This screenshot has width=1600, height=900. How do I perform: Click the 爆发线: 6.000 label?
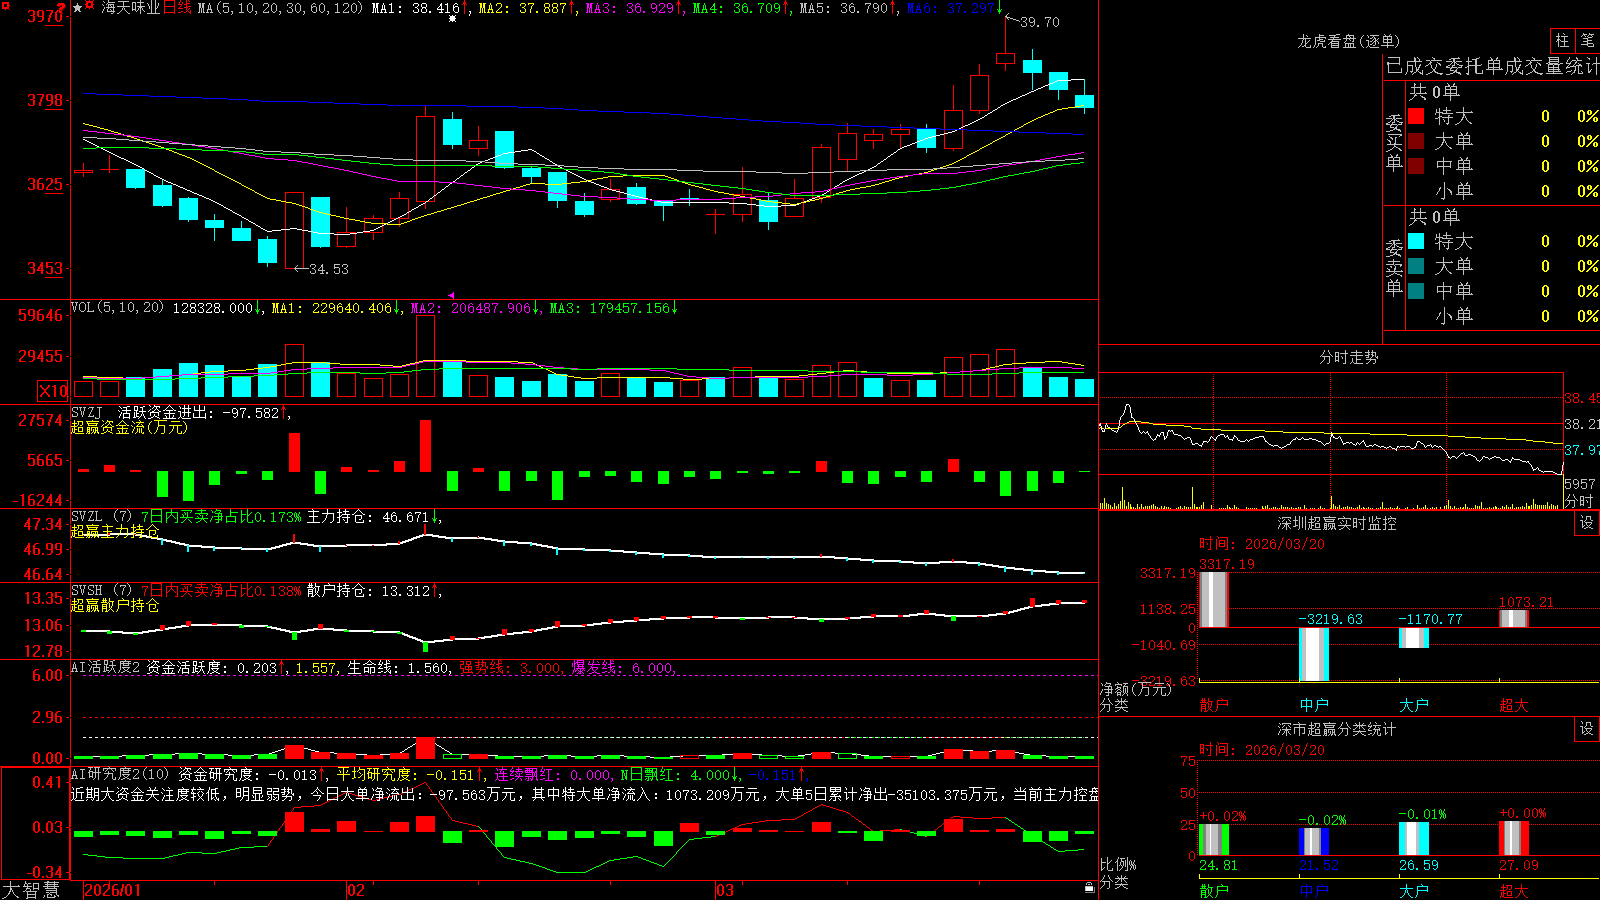(623, 667)
